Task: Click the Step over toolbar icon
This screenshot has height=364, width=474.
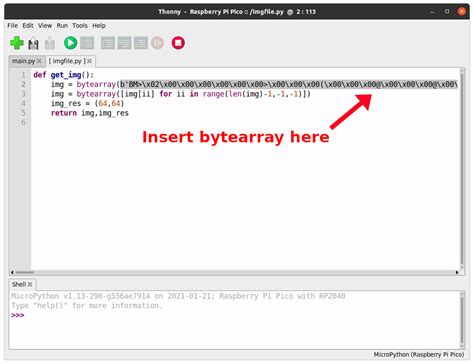Action: point(108,43)
